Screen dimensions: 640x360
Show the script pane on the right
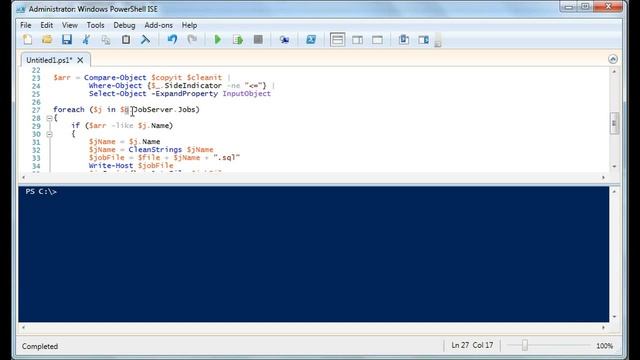[358, 40]
